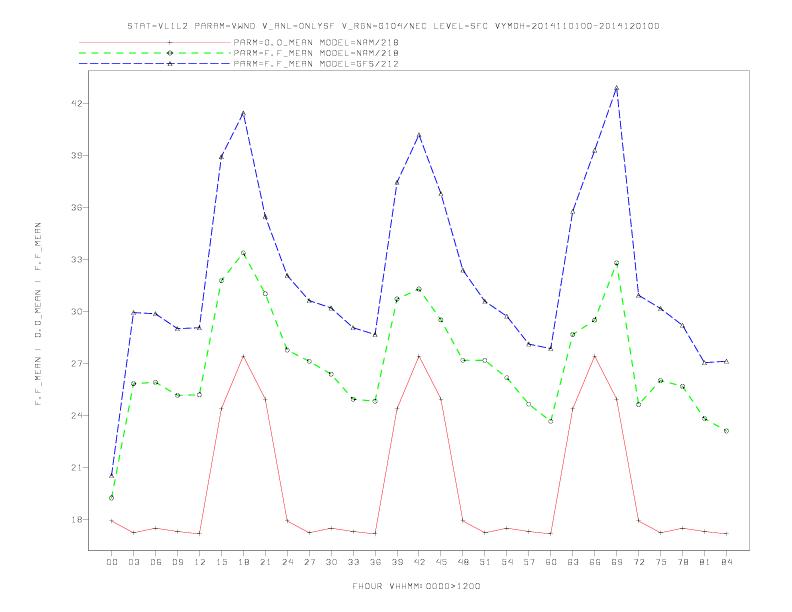The height and width of the screenshot is (612, 792).
Task: Click x-axis tick label 69
Action: 617,562
